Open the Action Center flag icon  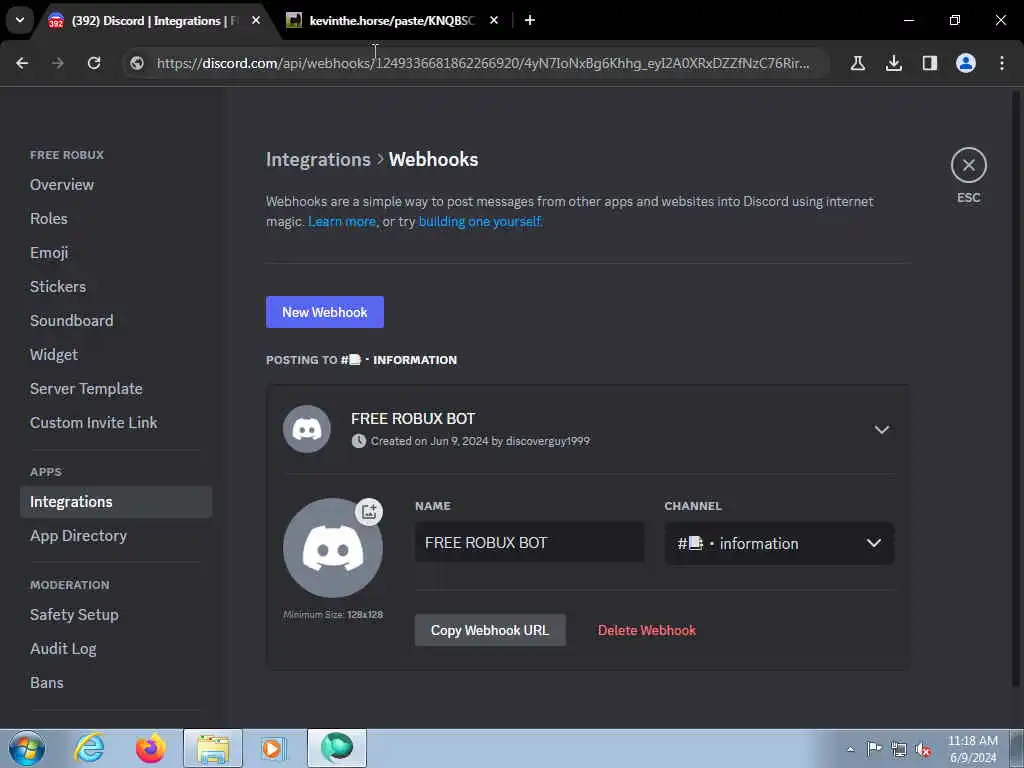874,748
